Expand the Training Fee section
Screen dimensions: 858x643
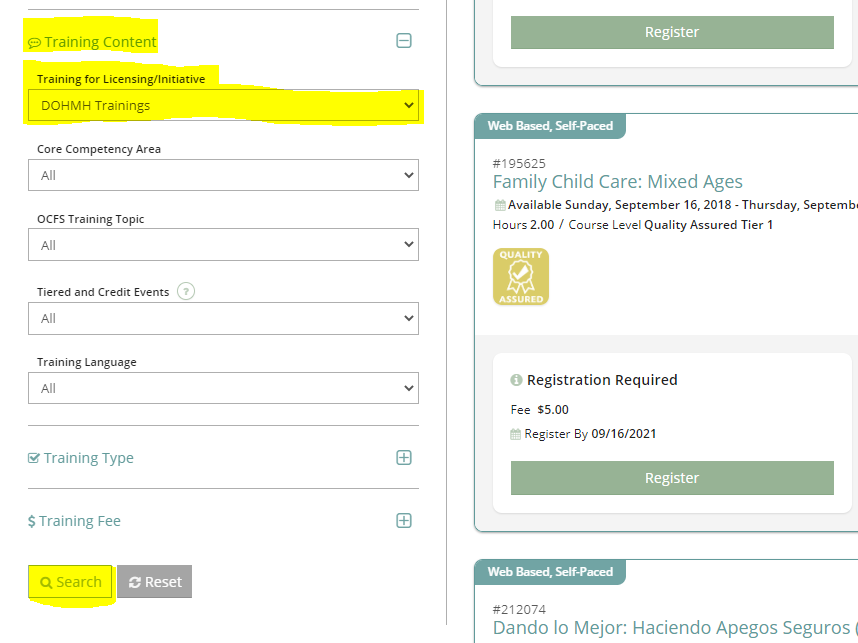click(x=404, y=520)
